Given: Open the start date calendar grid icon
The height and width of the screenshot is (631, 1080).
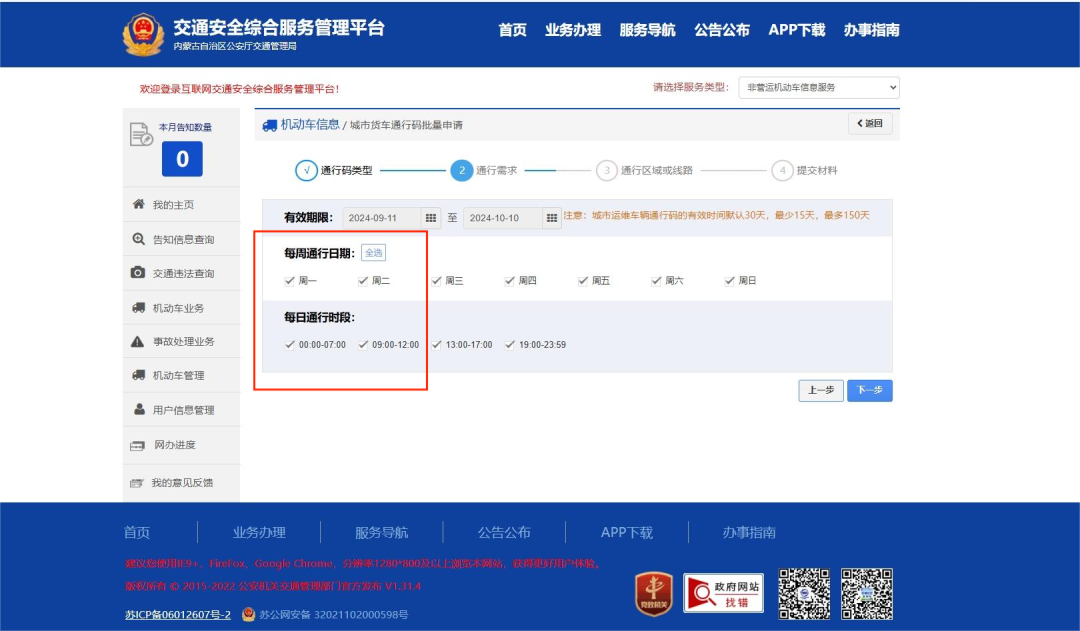Looking at the screenshot, I should (431, 218).
